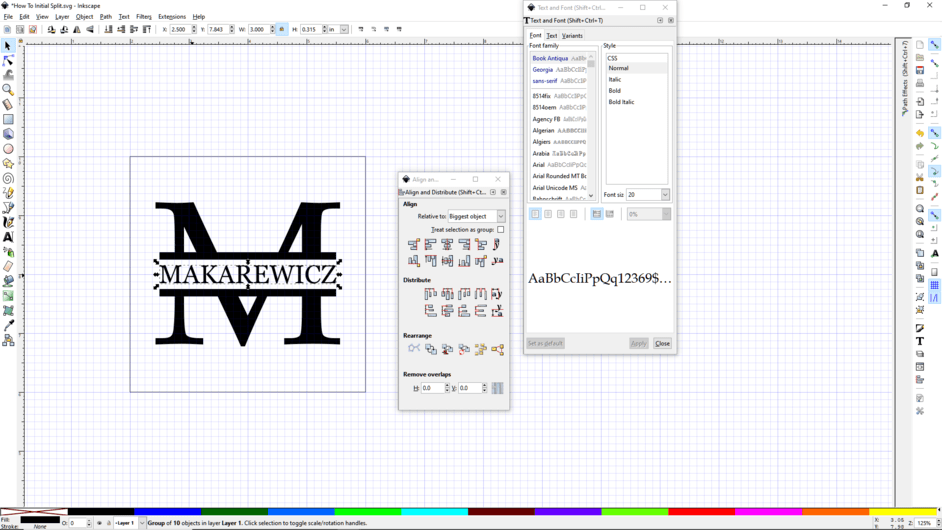942x530 pixels.
Task: Increase Remove overlaps H spinner
Action: click(x=447, y=386)
